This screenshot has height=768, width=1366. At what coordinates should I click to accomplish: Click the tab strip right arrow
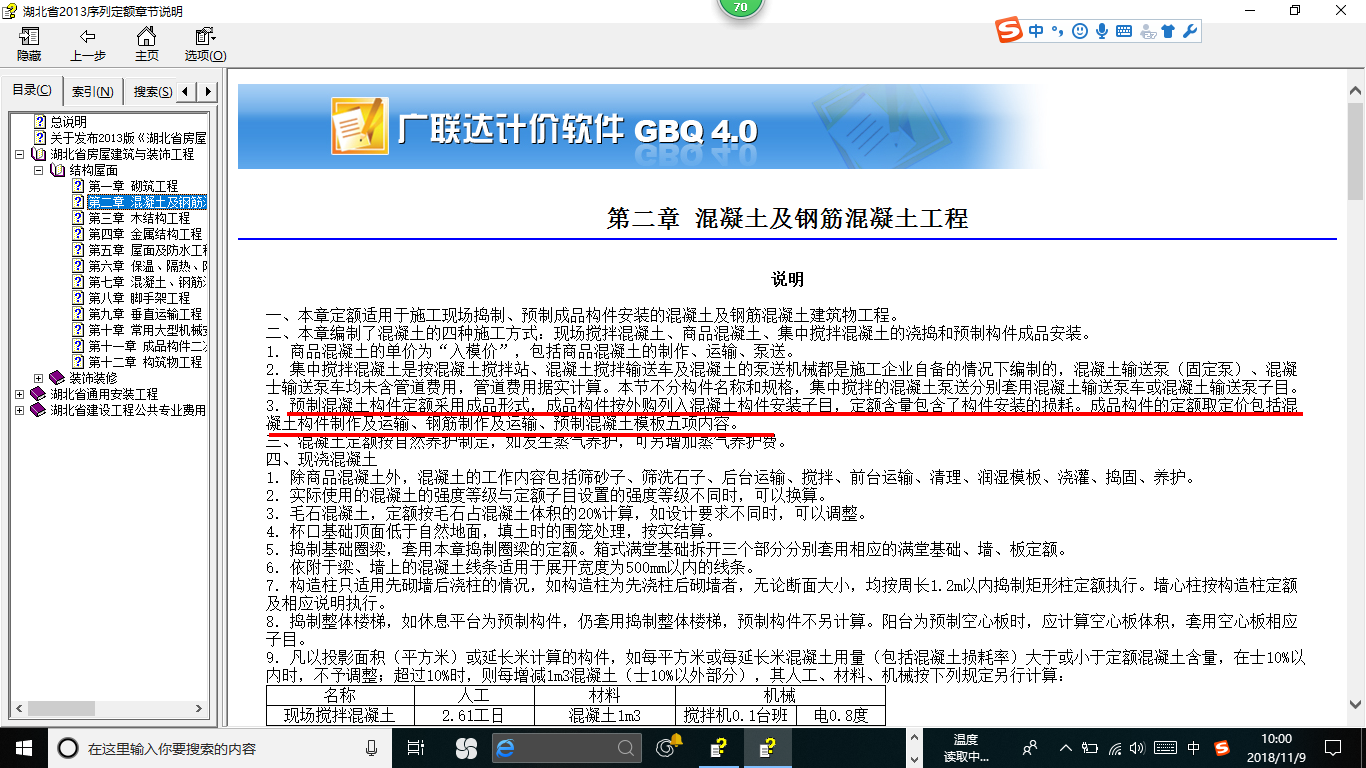(207, 92)
